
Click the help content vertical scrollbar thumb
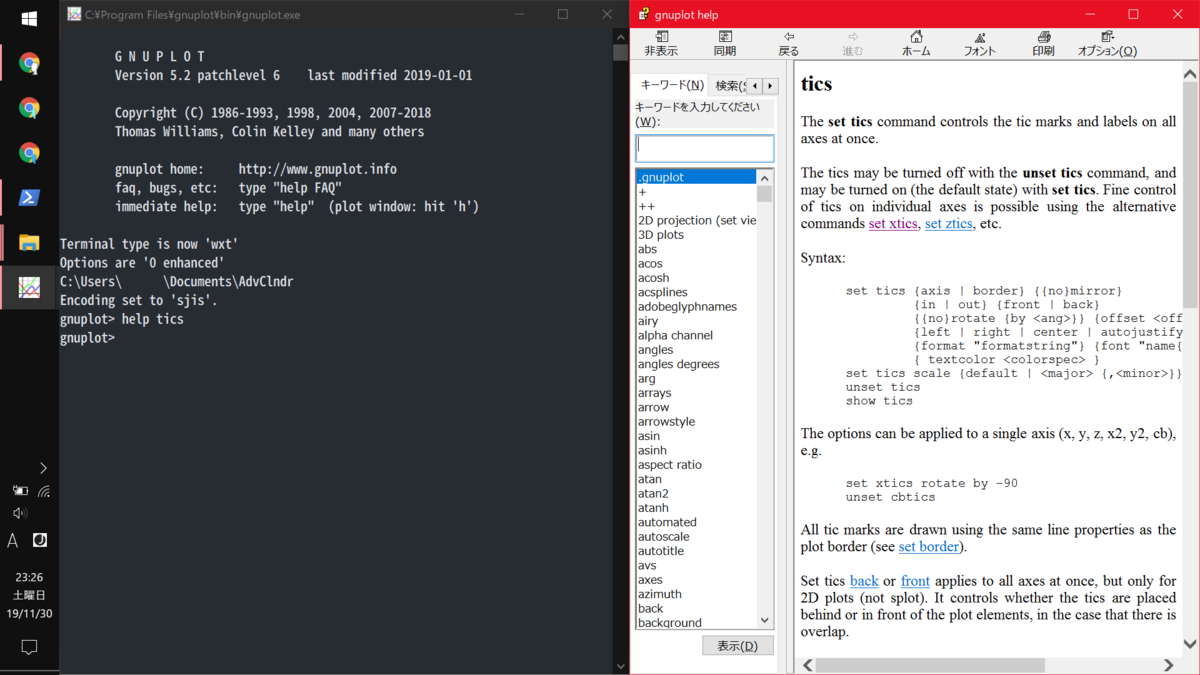(1190, 194)
